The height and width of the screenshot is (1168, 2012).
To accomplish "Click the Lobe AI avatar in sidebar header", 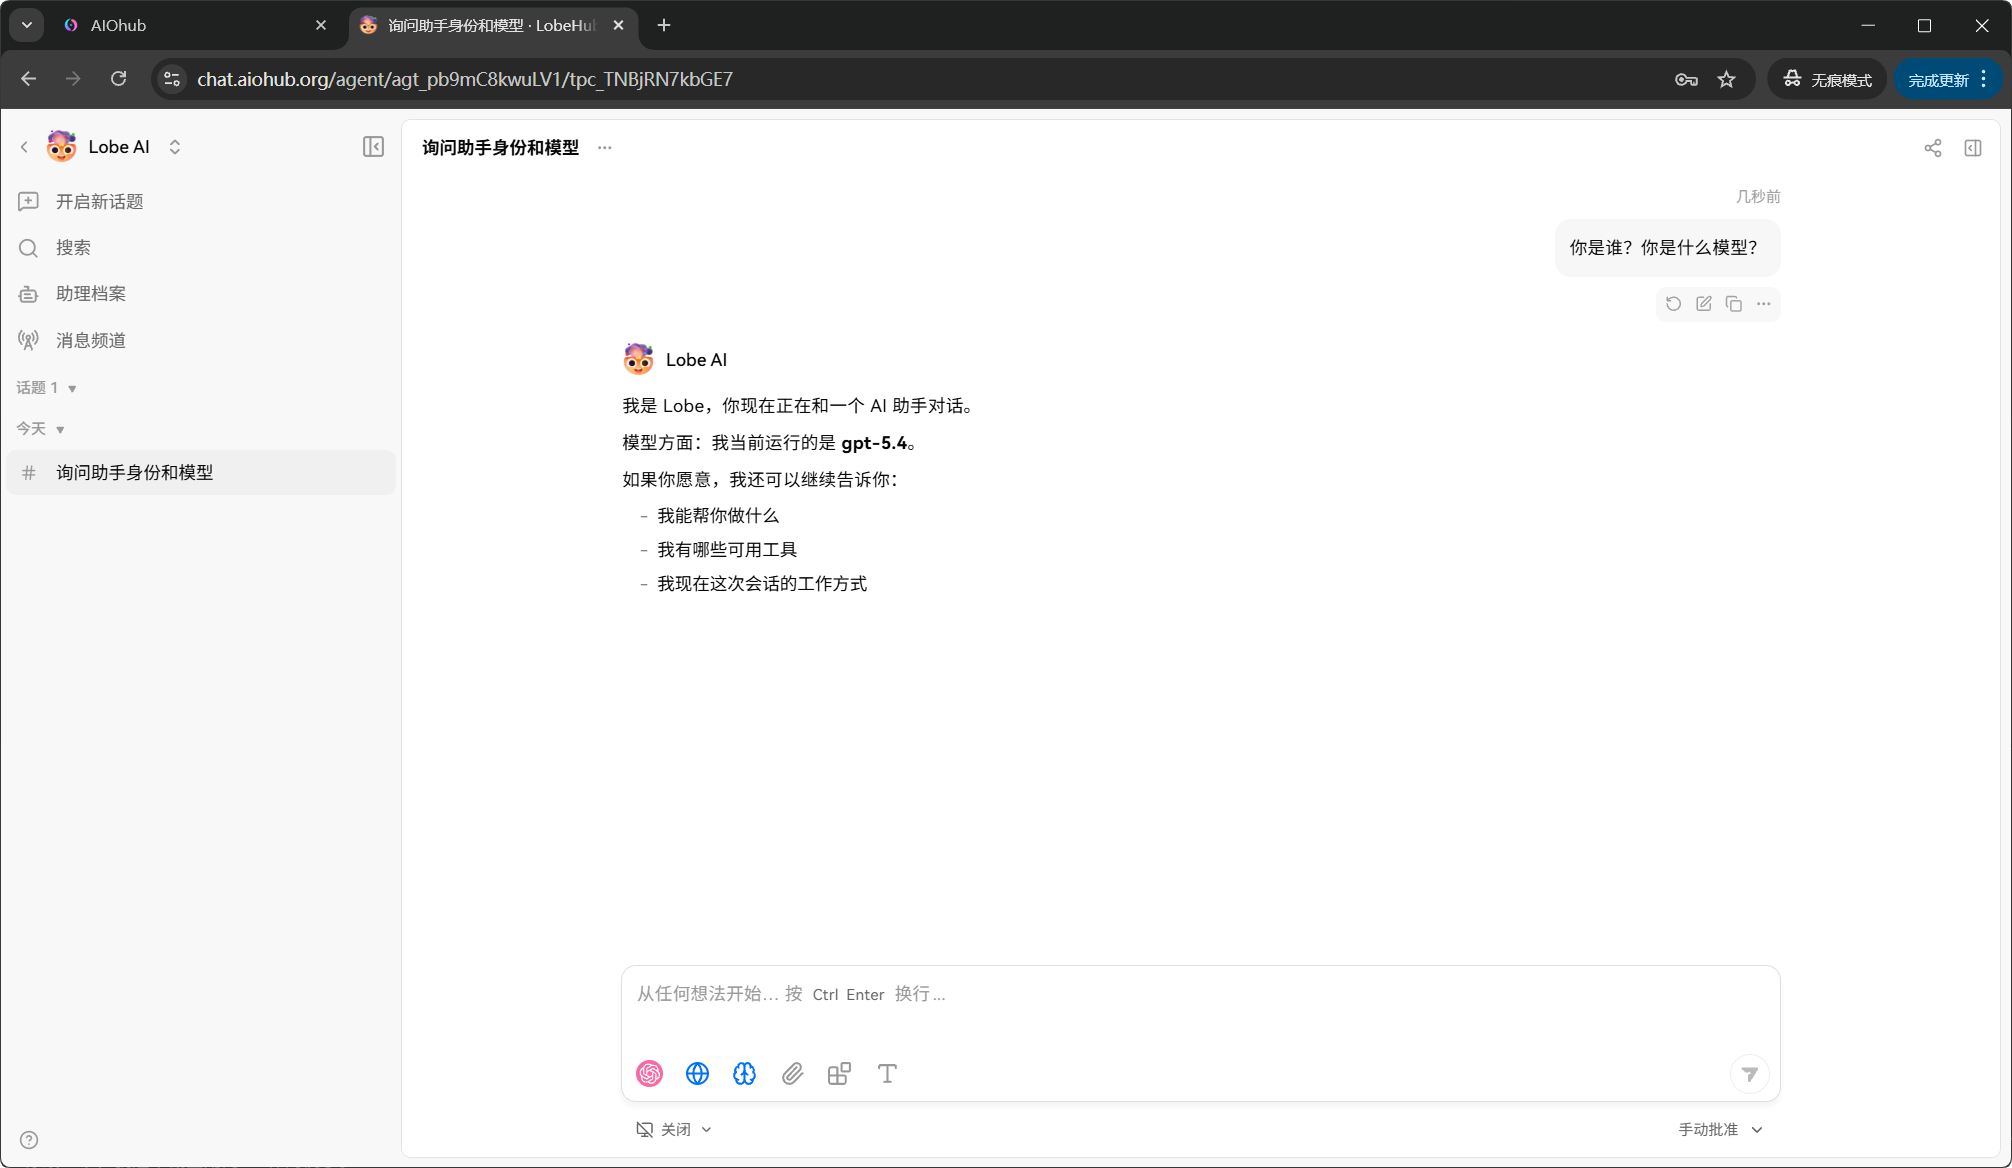I will coord(62,147).
